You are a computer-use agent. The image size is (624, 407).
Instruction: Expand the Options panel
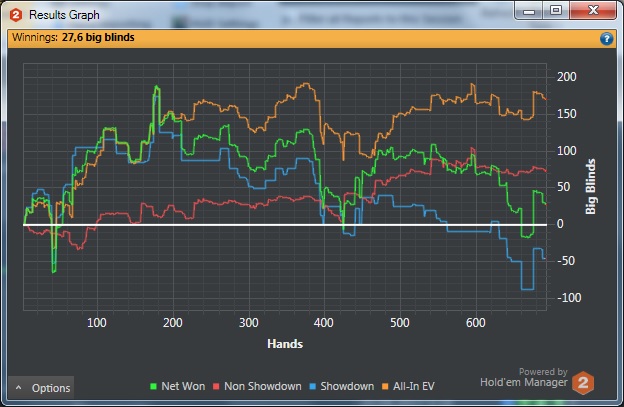41,388
